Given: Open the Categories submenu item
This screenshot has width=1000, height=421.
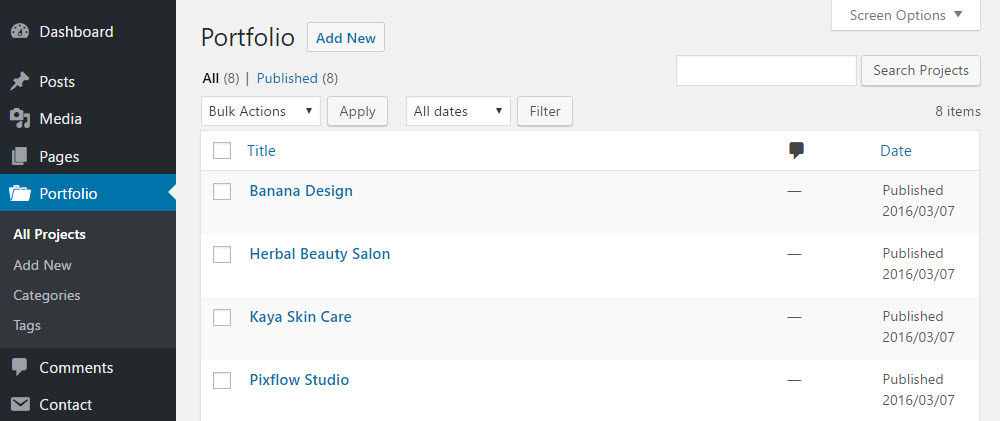Looking at the screenshot, I should click(47, 296).
